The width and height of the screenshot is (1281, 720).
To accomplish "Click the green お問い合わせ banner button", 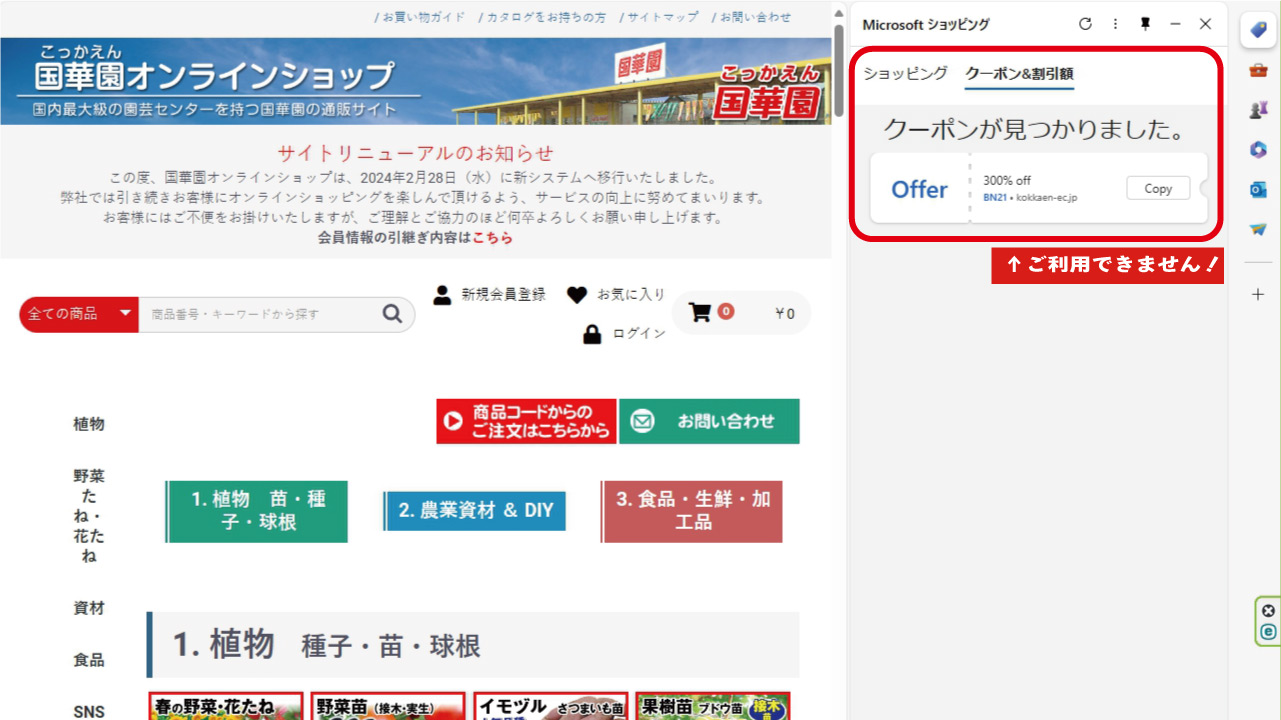I will [709, 422].
